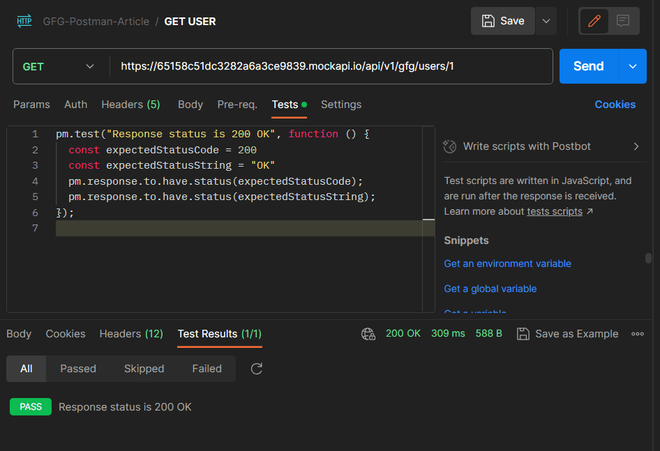Screen dimensions: 660x451
Task: Filter test results by Passed
Action: pos(78,369)
